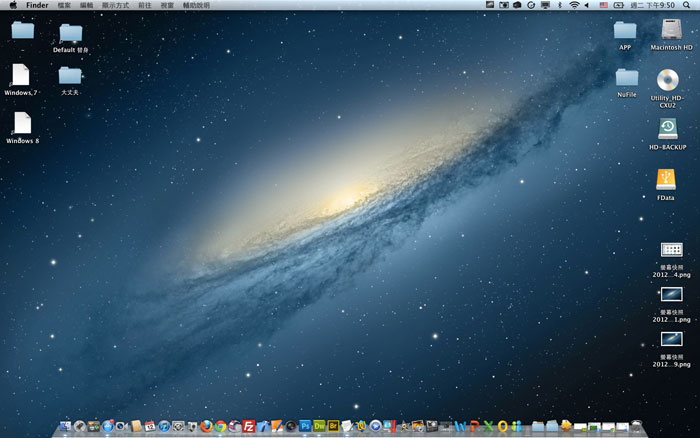This screenshot has width=700, height=438.
Task: Open Finder from the Dock
Action: (65, 426)
